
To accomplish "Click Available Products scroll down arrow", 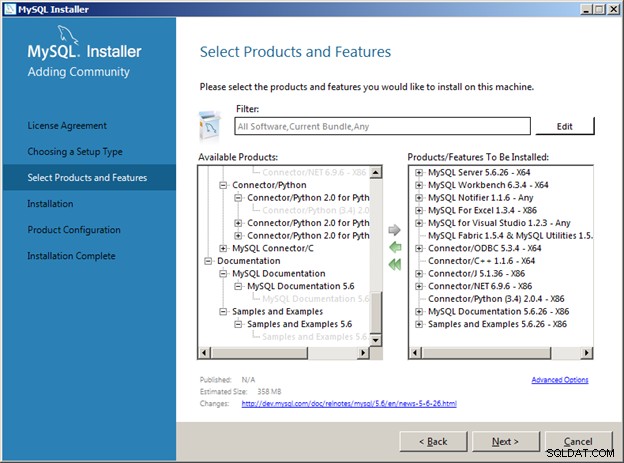I will click(x=375, y=340).
